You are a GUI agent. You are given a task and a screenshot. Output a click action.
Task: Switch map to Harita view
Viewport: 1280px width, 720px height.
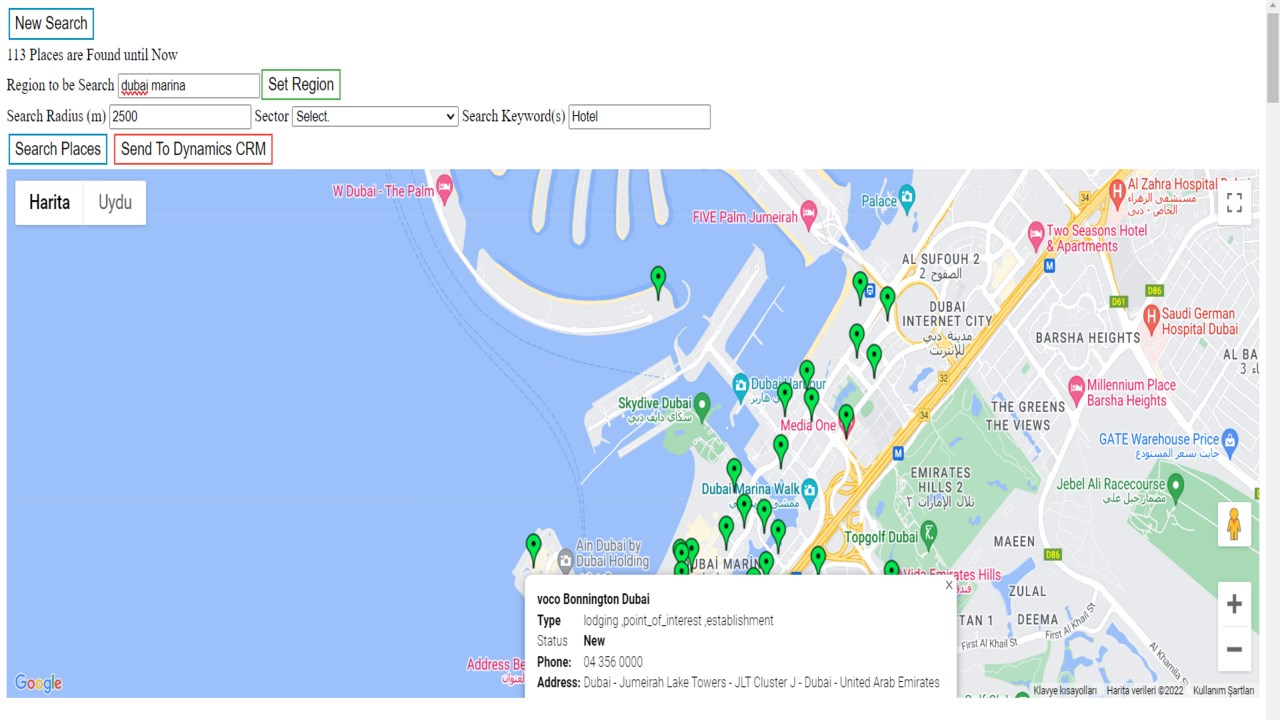coord(49,202)
